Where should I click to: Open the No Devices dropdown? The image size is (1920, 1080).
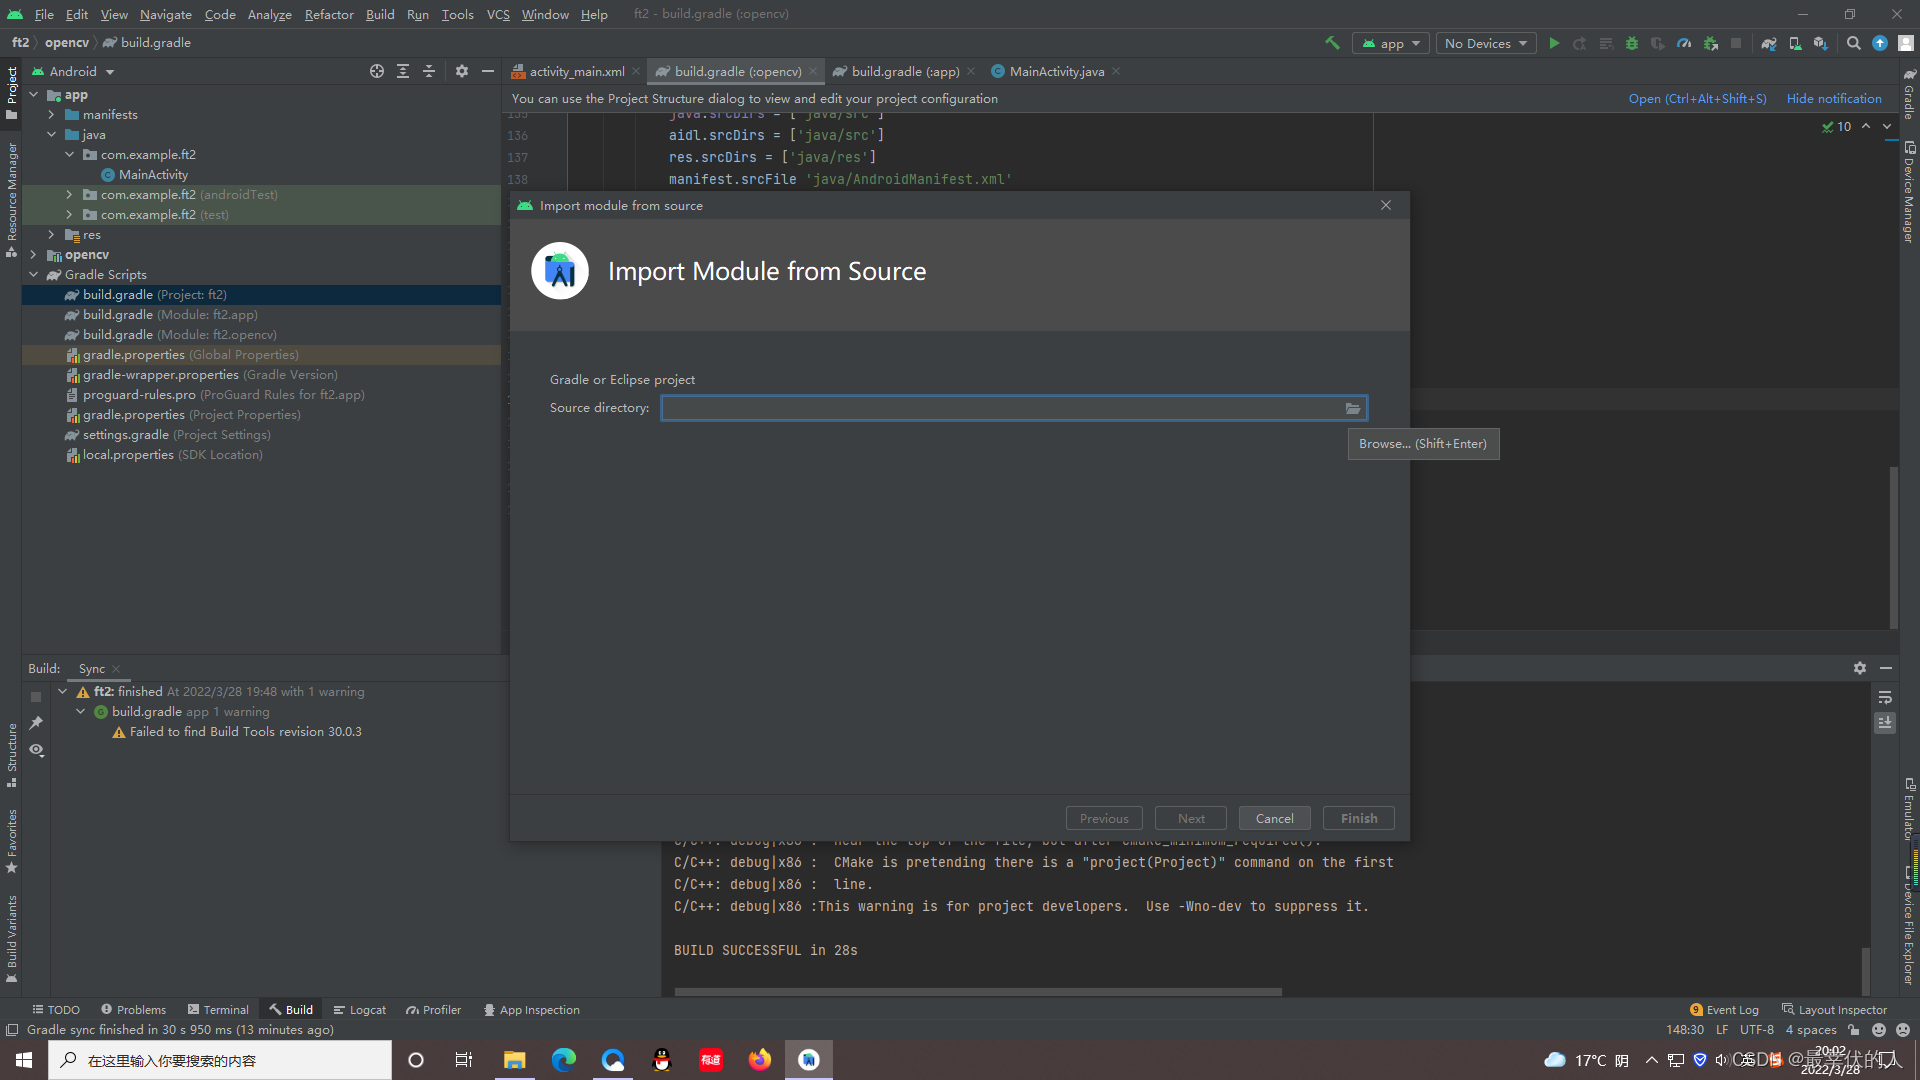[x=1486, y=43]
